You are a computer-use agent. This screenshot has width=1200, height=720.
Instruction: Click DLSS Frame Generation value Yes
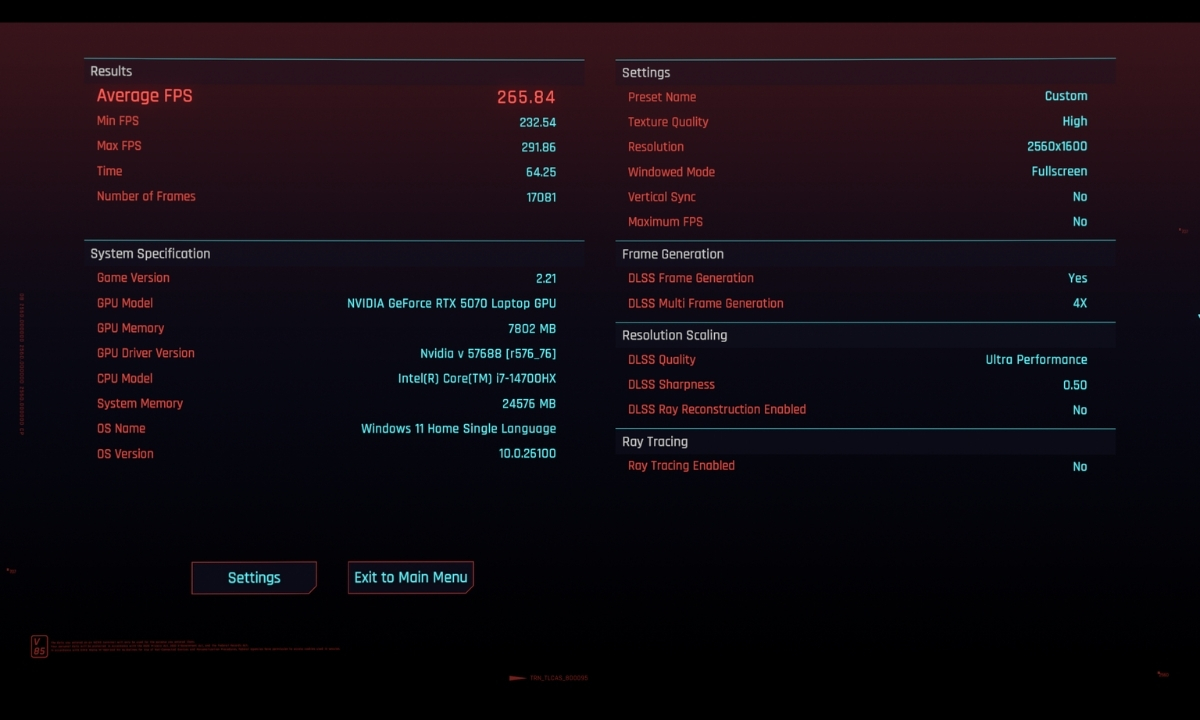click(1077, 278)
